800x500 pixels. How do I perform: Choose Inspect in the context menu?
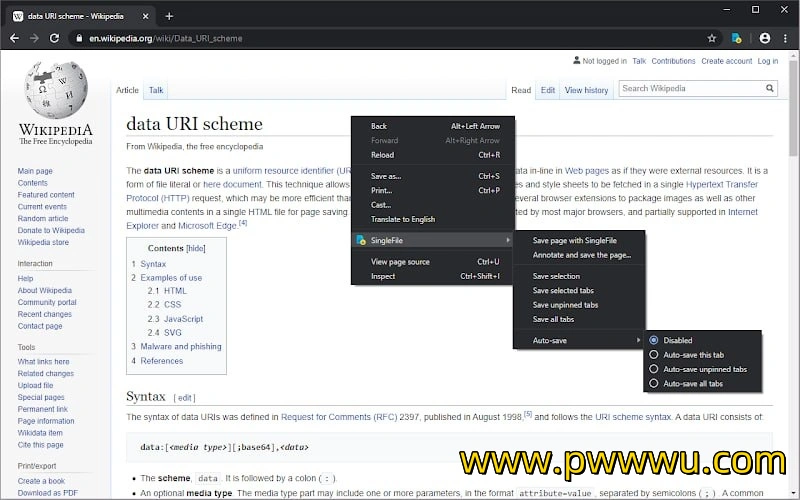(x=433, y=276)
